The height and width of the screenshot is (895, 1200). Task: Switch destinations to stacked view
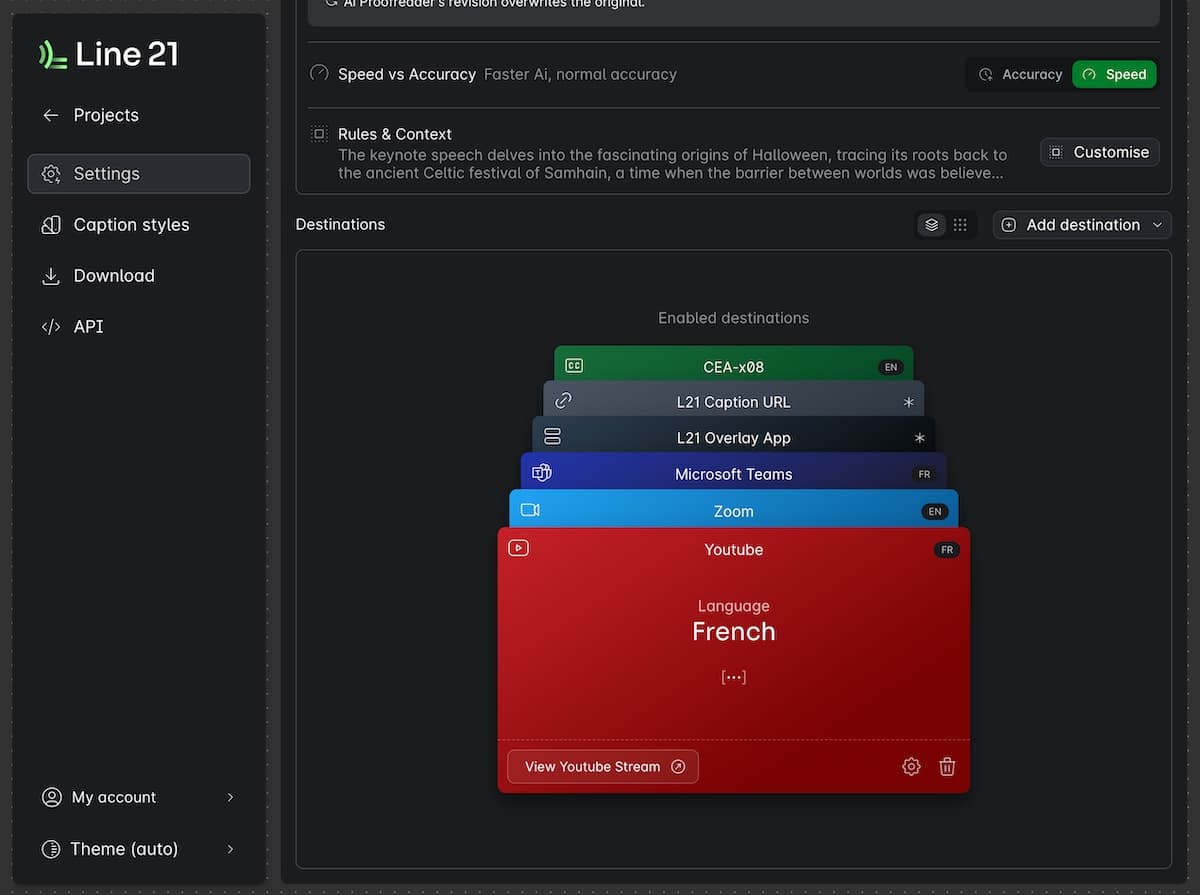point(932,225)
